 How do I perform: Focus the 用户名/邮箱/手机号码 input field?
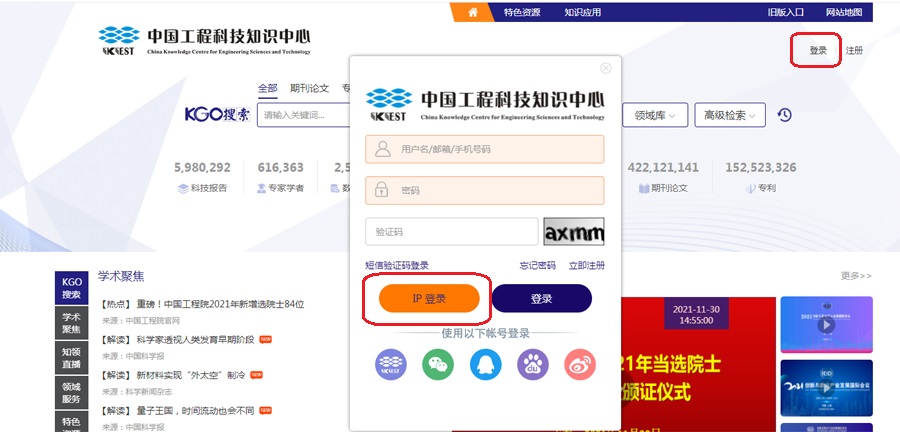click(x=484, y=149)
